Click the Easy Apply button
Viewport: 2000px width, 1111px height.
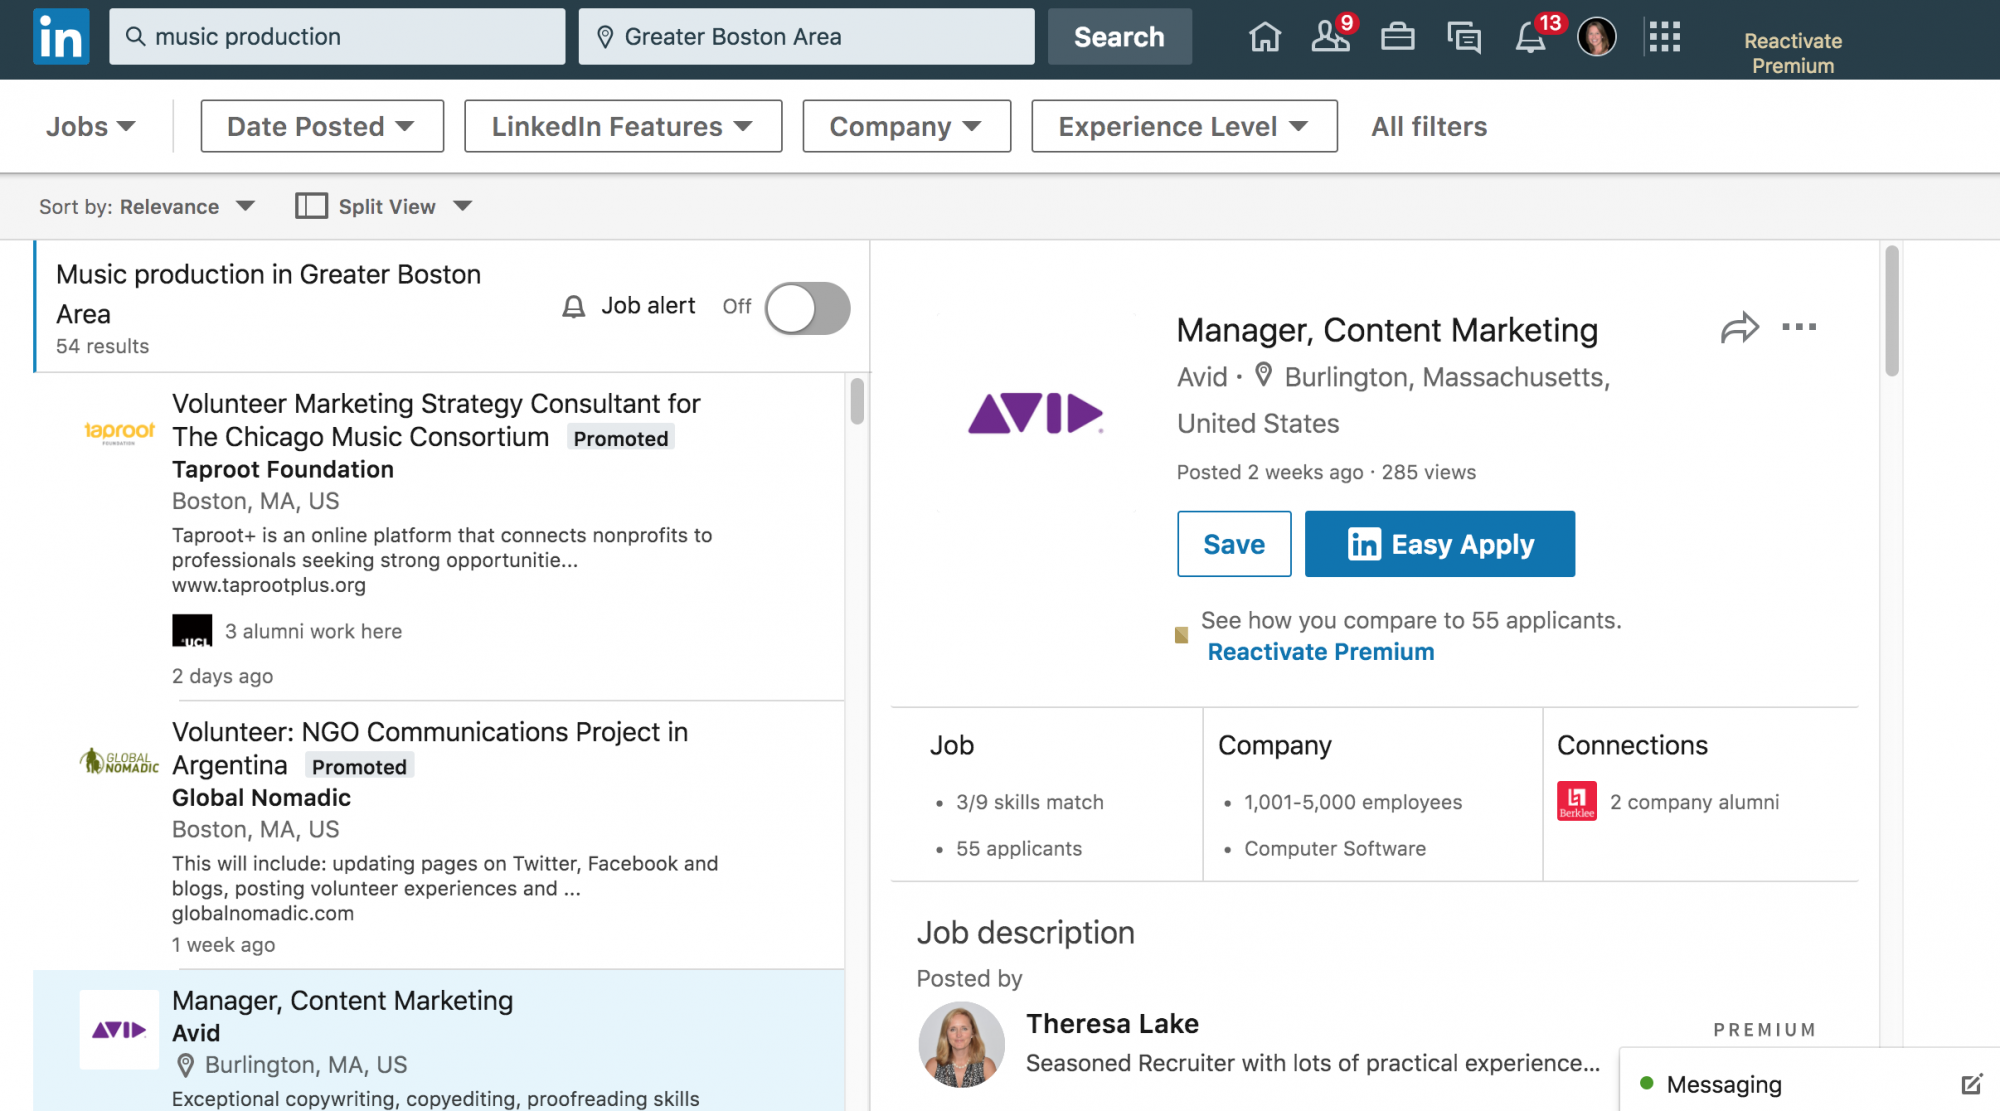point(1439,544)
